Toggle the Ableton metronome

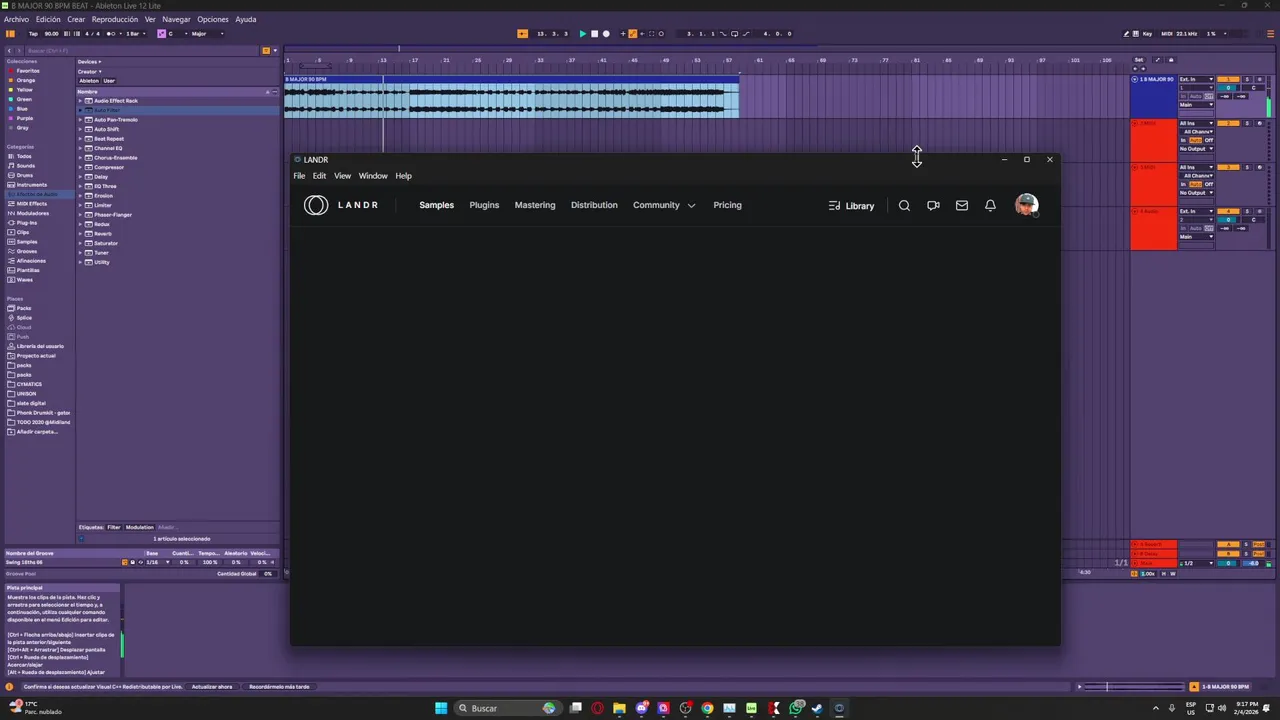pyautogui.click(x=111, y=34)
